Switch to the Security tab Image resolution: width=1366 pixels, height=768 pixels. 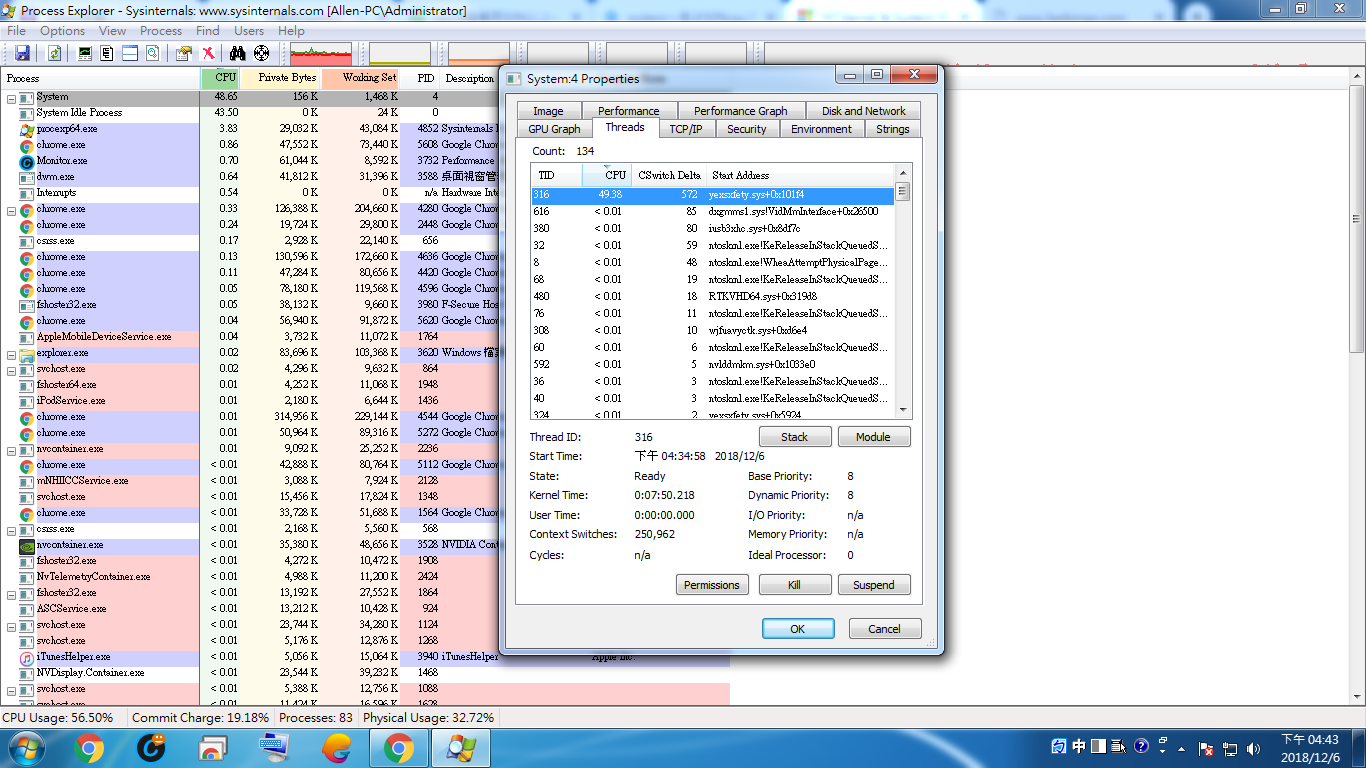click(746, 129)
